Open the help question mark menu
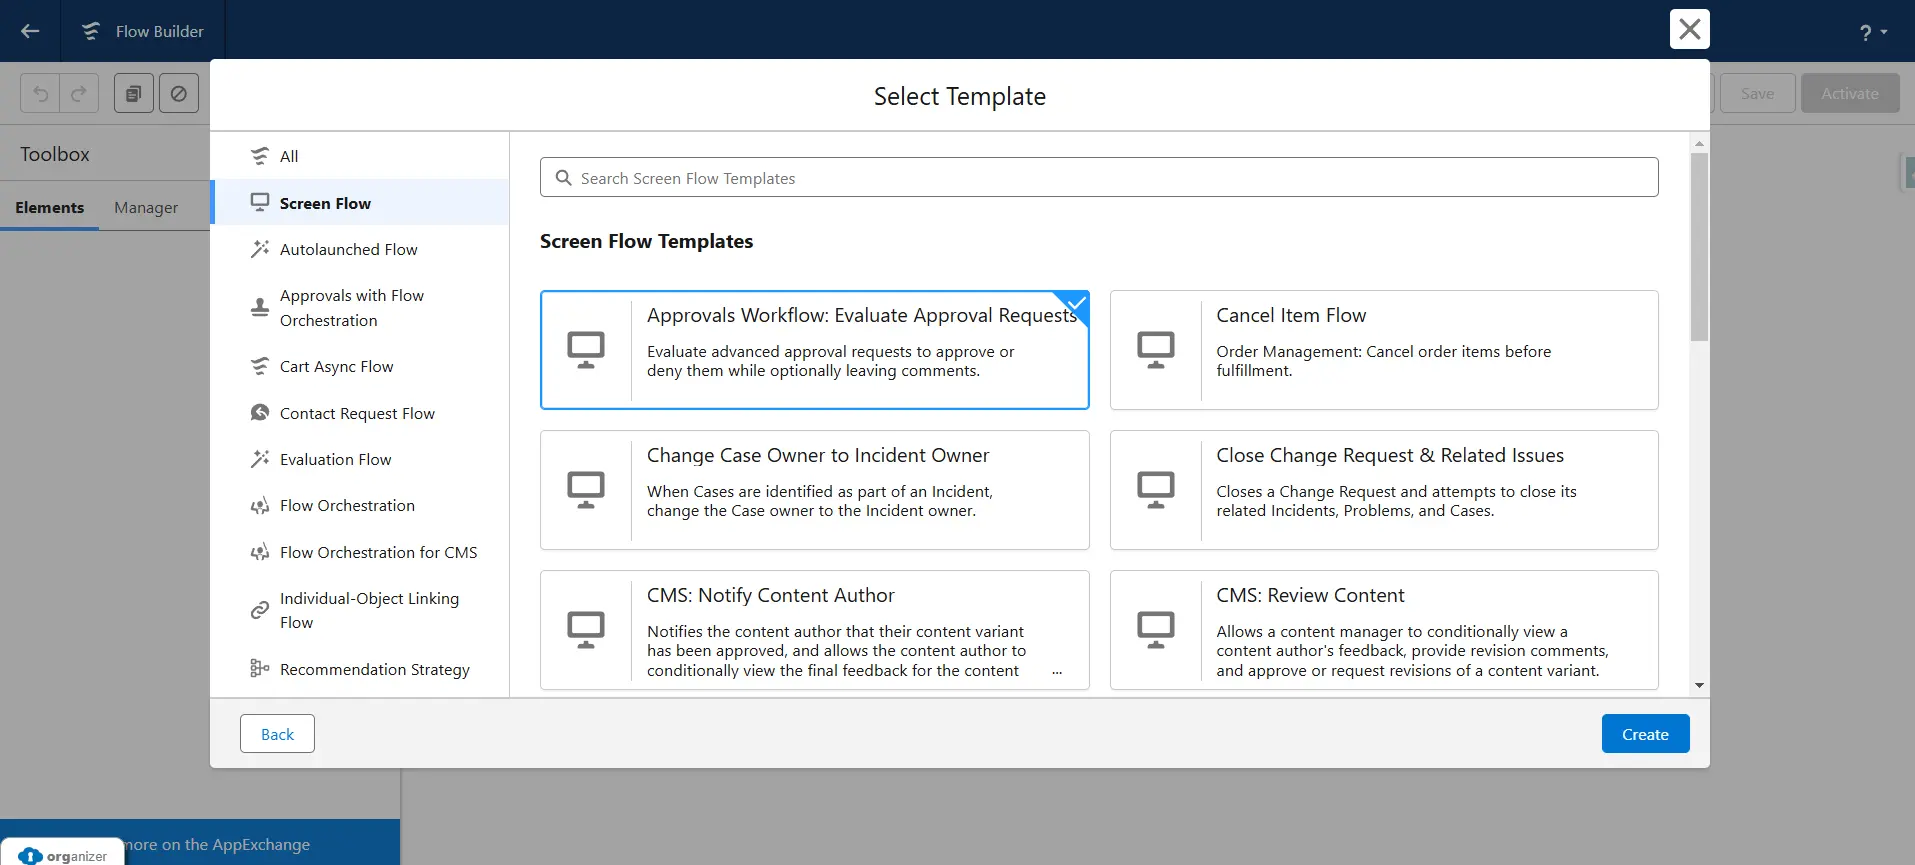Image resolution: width=1915 pixels, height=865 pixels. (x=1873, y=32)
